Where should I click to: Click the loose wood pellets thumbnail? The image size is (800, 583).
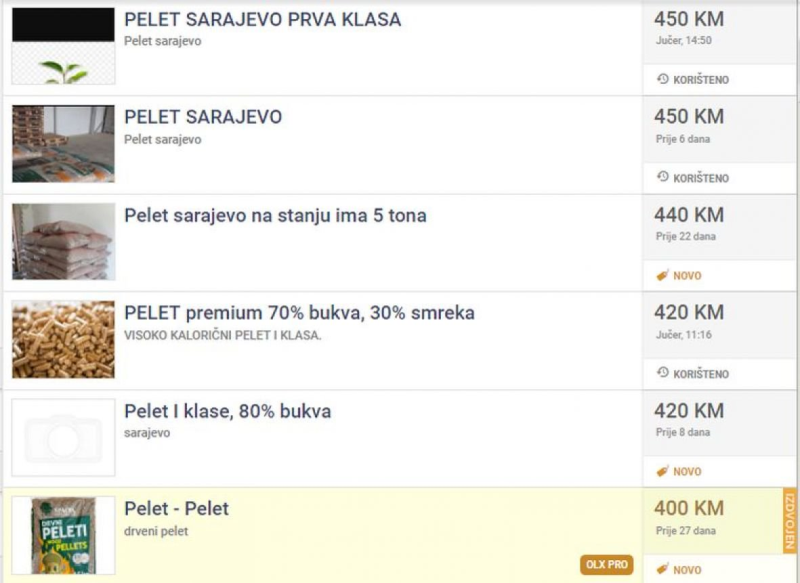pyautogui.click(x=63, y=340)
